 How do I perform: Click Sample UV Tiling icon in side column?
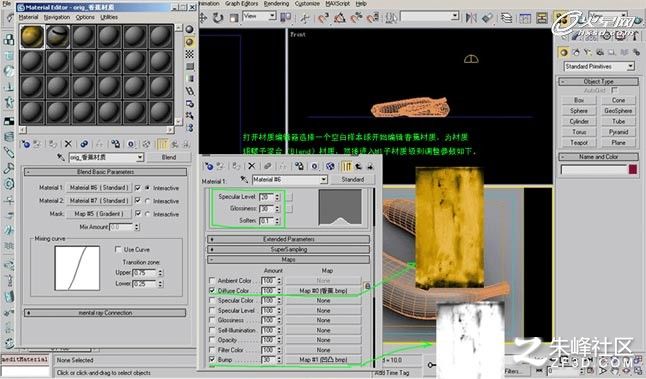click(190, 66)
